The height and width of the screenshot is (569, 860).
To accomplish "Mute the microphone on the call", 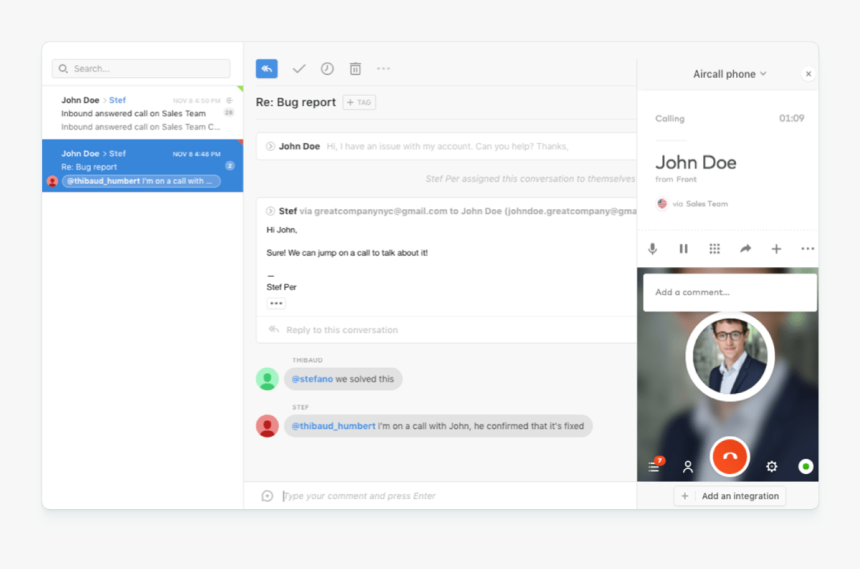I will pos(652,249).
